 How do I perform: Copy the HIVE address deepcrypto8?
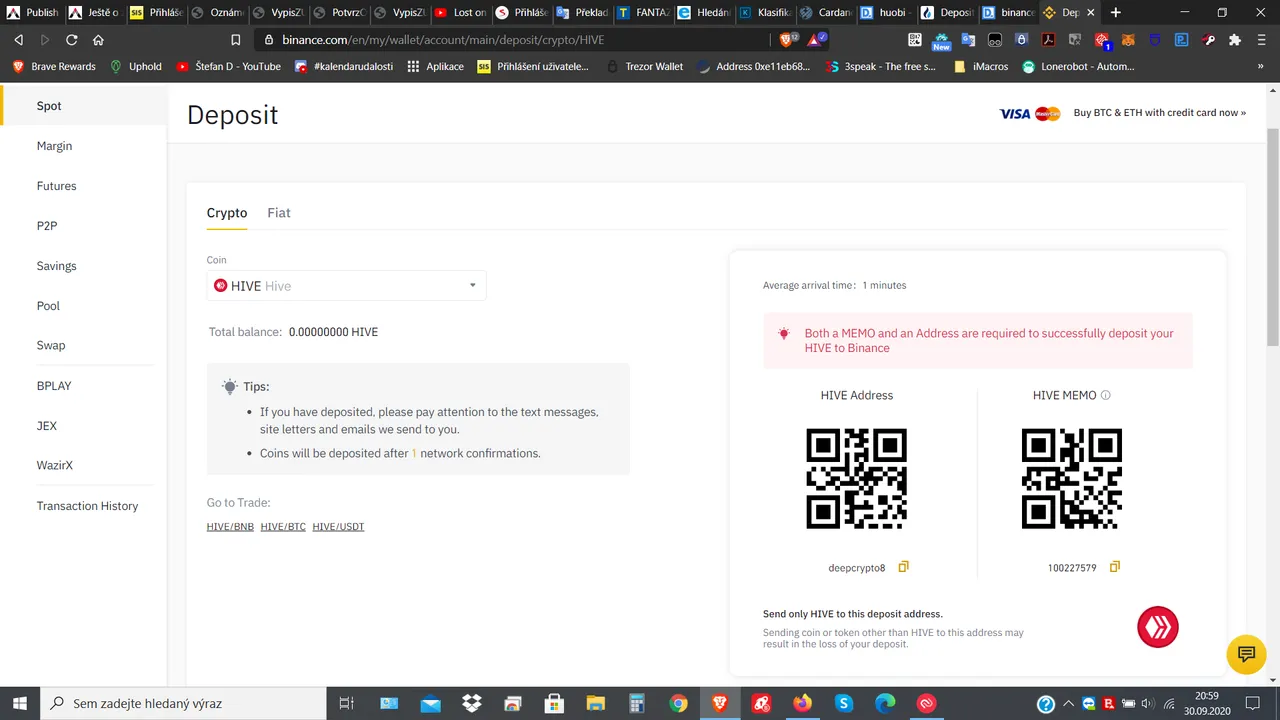tap(903, 567)
